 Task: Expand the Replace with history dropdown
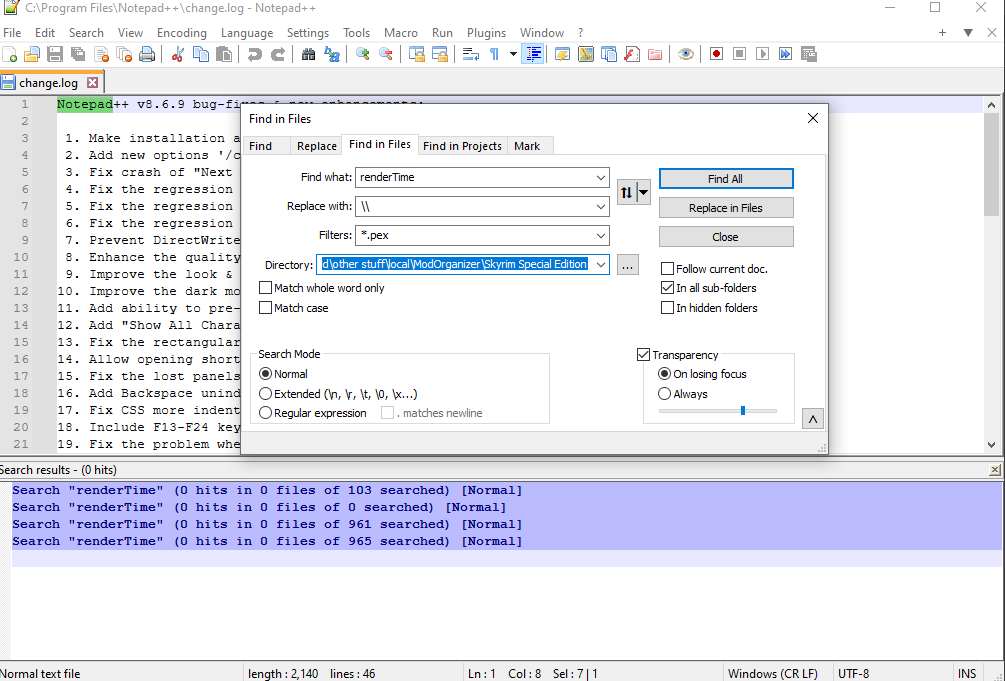(x=601, y=206)
